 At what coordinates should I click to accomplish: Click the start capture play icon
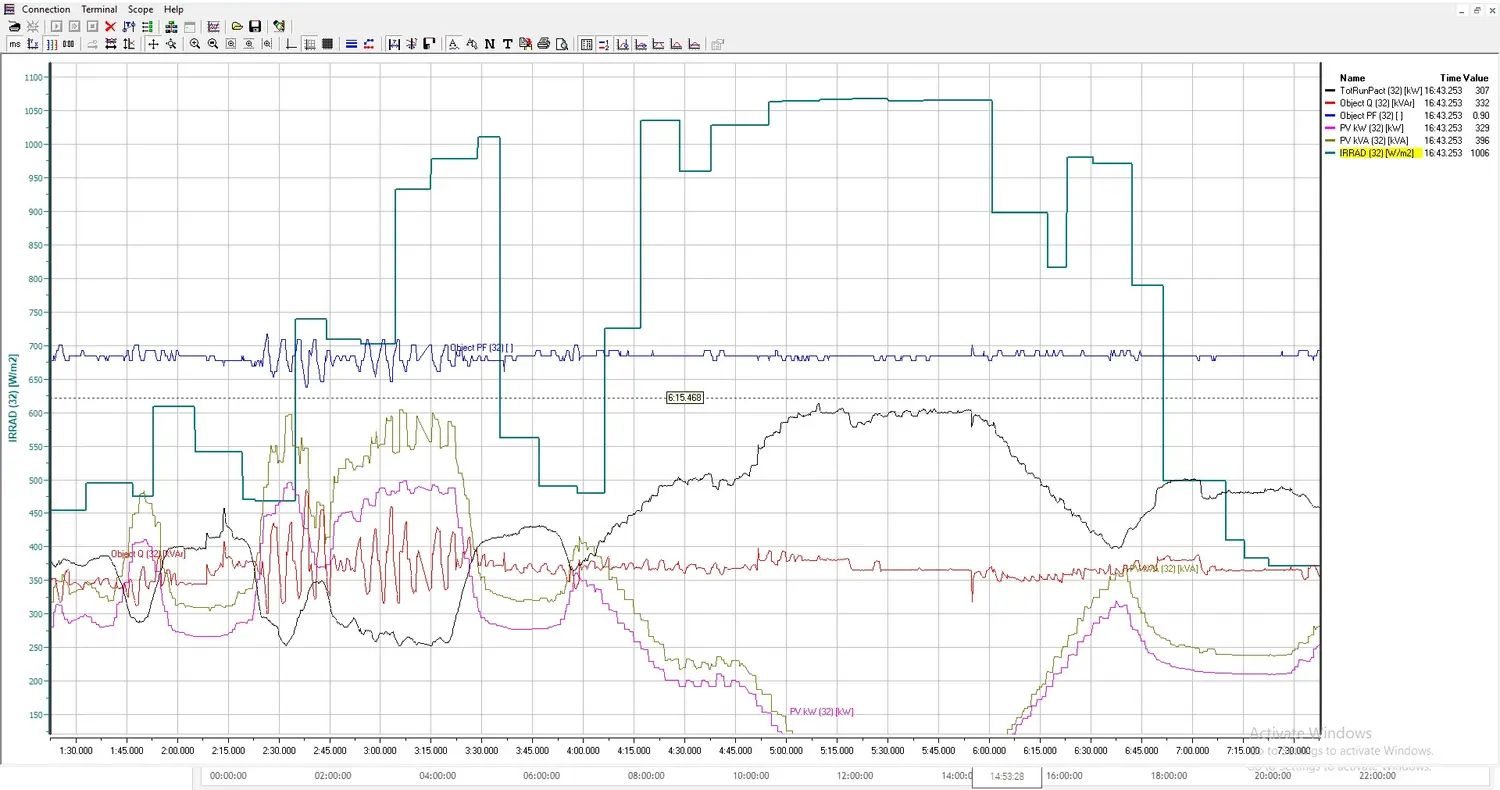click(56, 26)
